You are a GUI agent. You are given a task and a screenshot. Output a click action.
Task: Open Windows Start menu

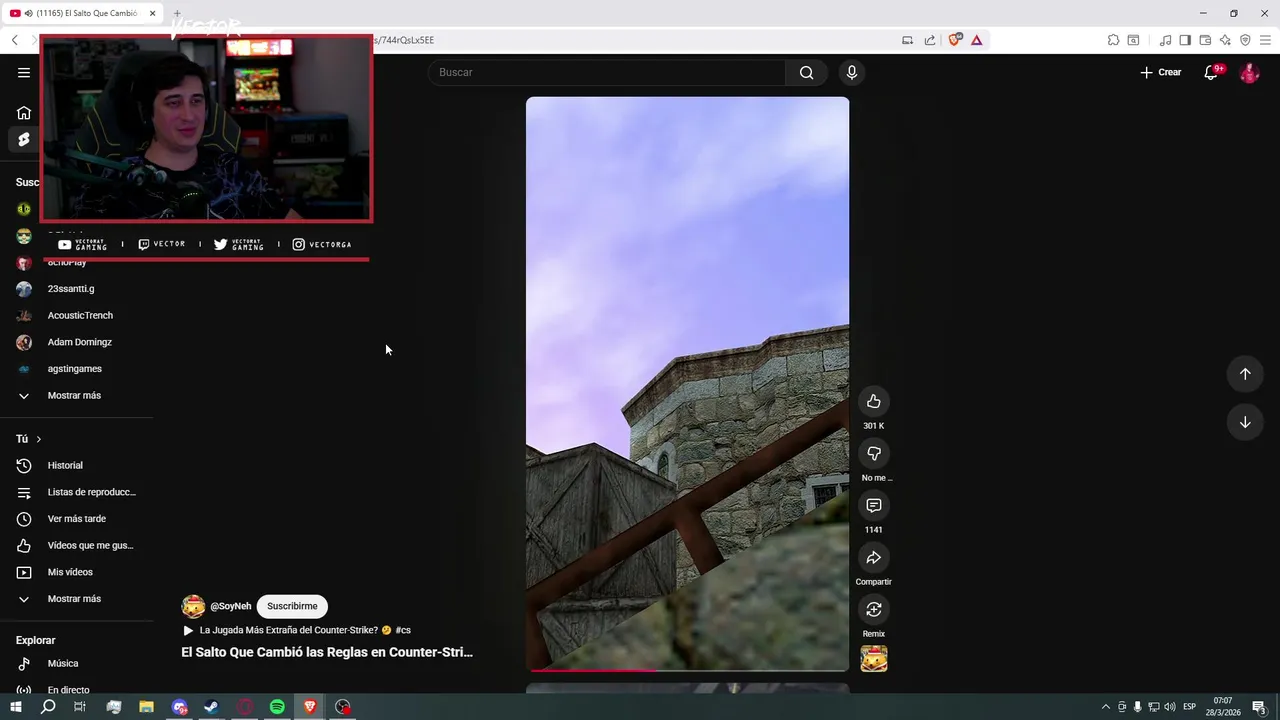pyautogui.click(x=15, y=707)
